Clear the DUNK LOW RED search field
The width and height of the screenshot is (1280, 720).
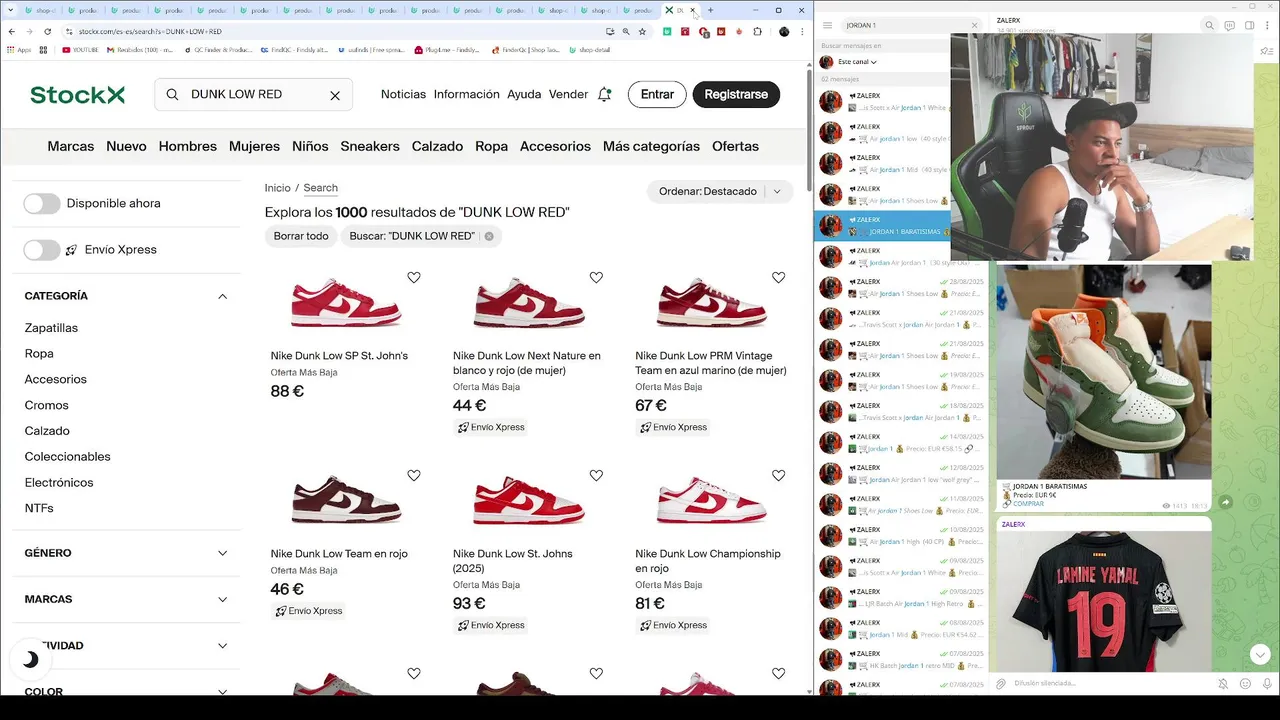click(335, 95)
